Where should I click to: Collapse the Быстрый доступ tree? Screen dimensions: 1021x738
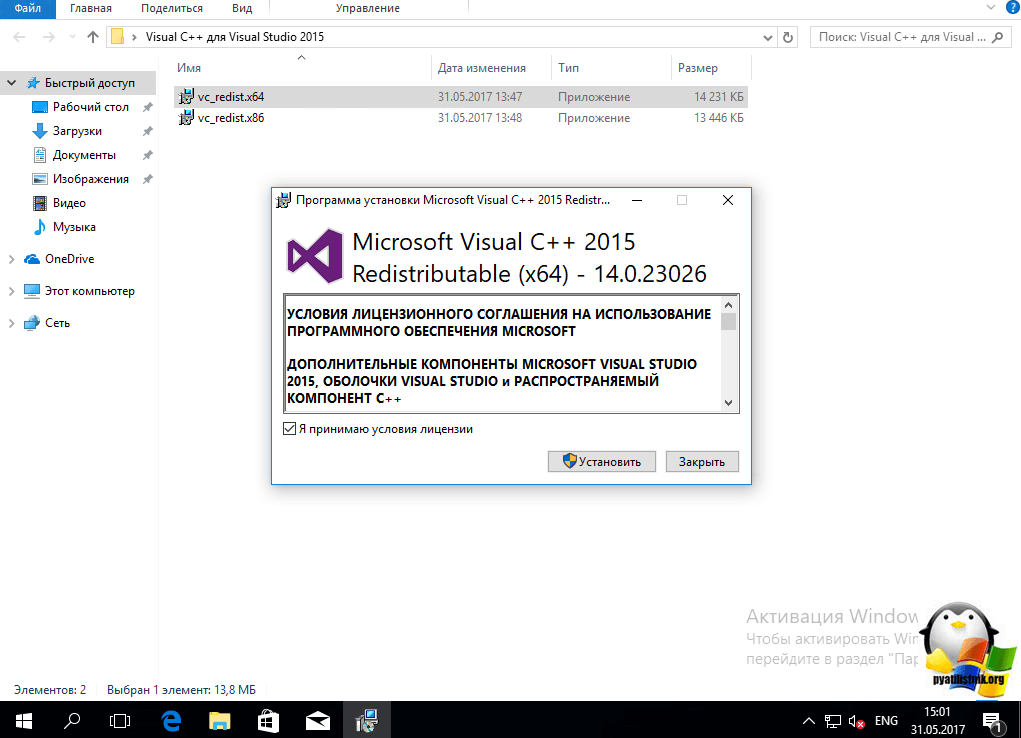pos(12,83)
